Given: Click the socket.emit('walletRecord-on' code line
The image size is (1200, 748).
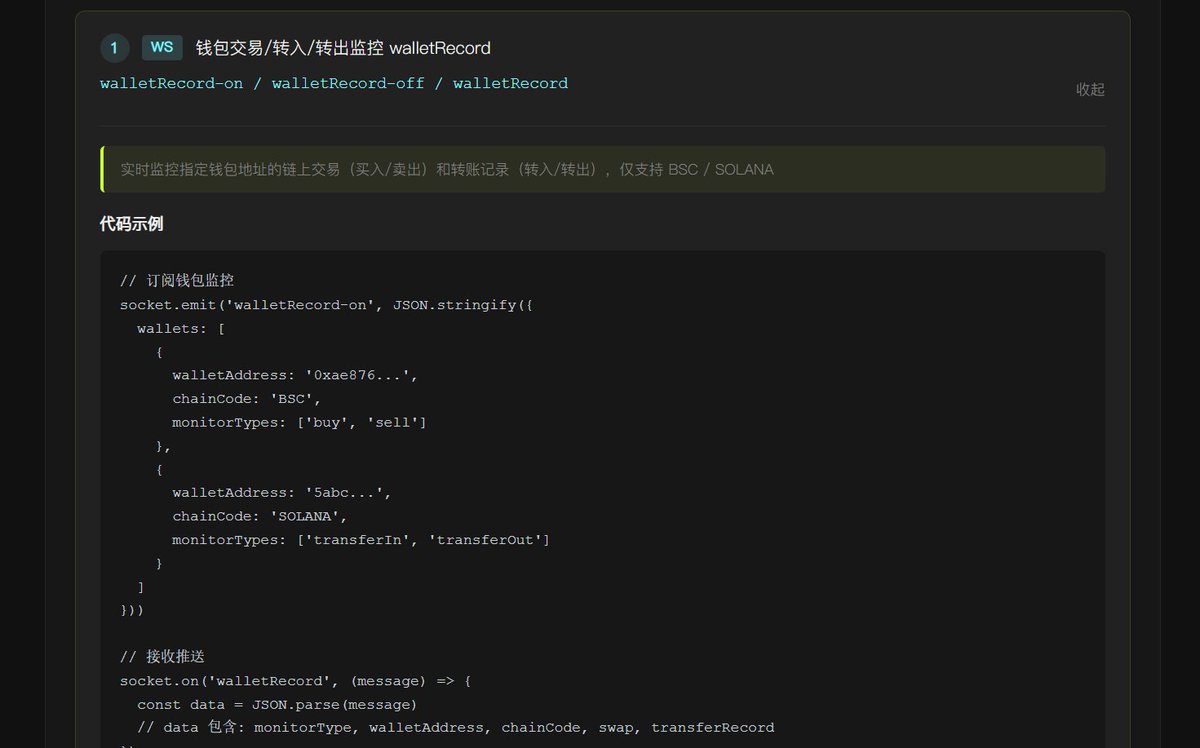Looking at the screenshot, I should (x=326, y=305).
